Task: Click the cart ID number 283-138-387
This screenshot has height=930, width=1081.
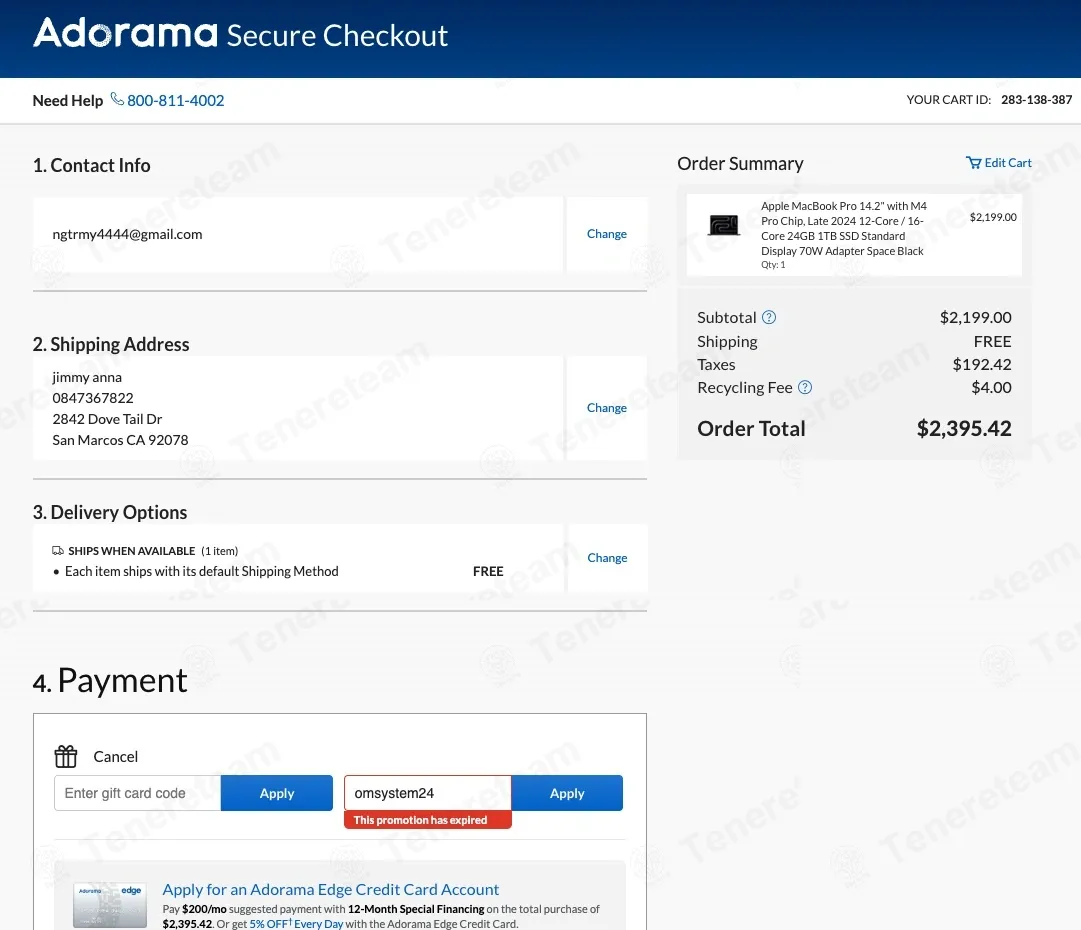Action: pyautogui.click(x=1036, y=100)
